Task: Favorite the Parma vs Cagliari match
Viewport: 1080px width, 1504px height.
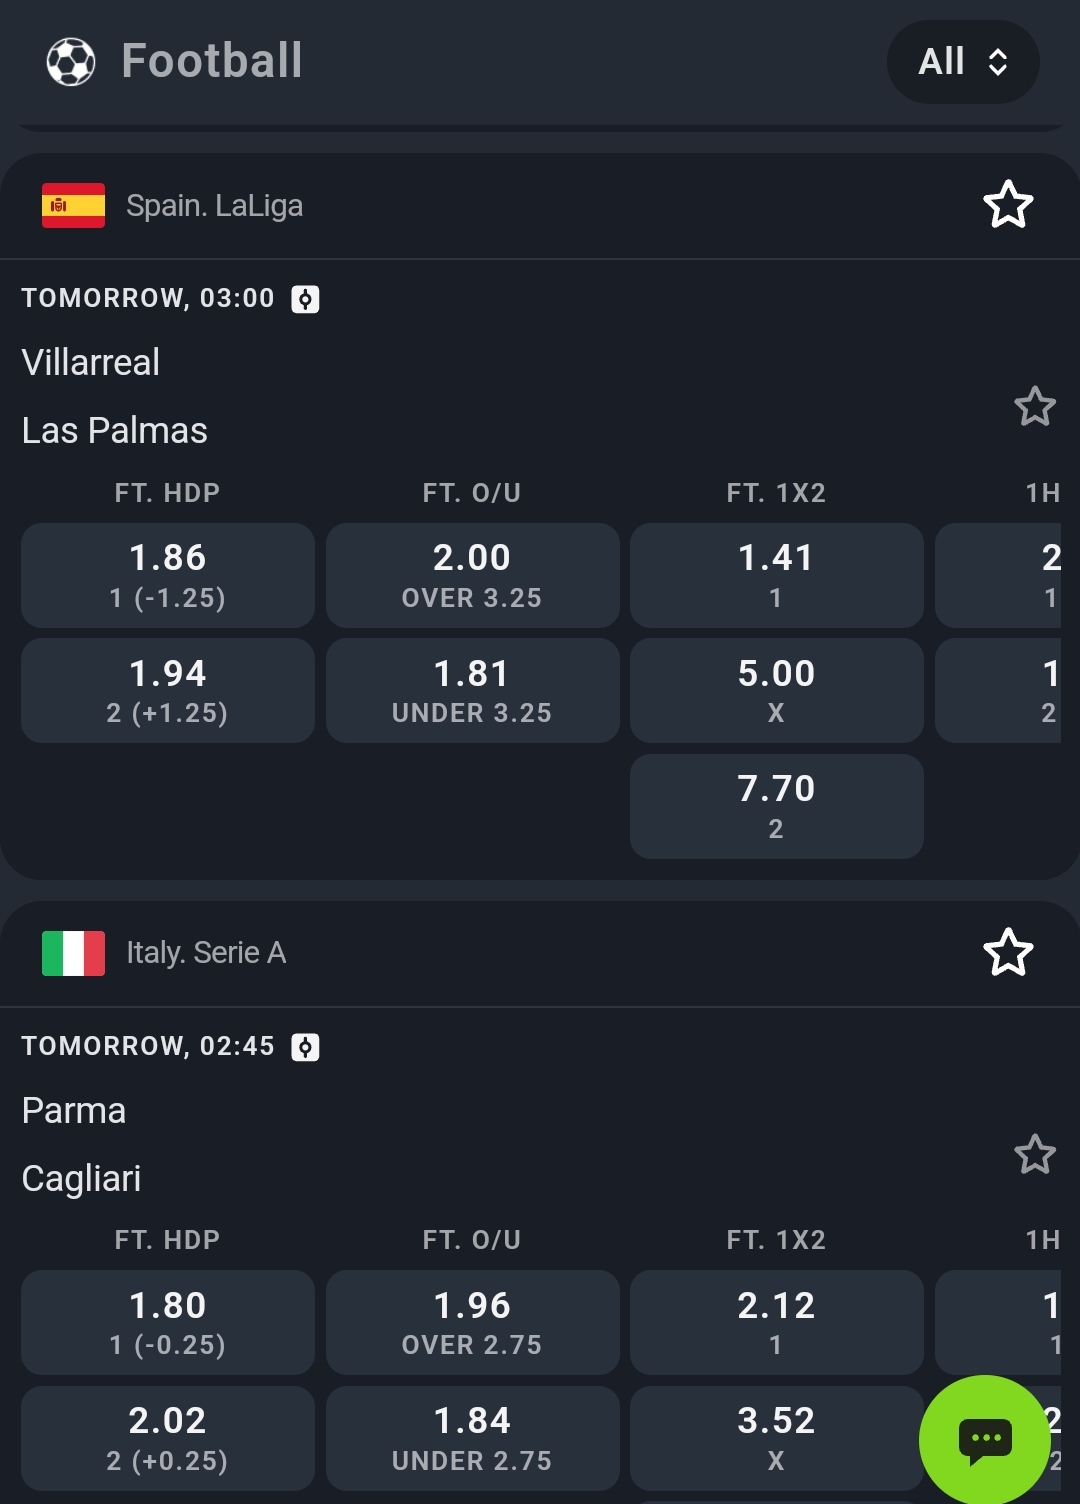Action: click(1035, 1154)
